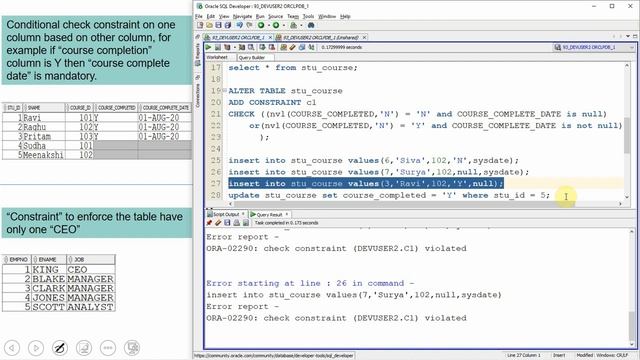Click the Run Script icon in worksheet toolbar
The width and height of the screenshot is (640, 360).
[218, 47]
